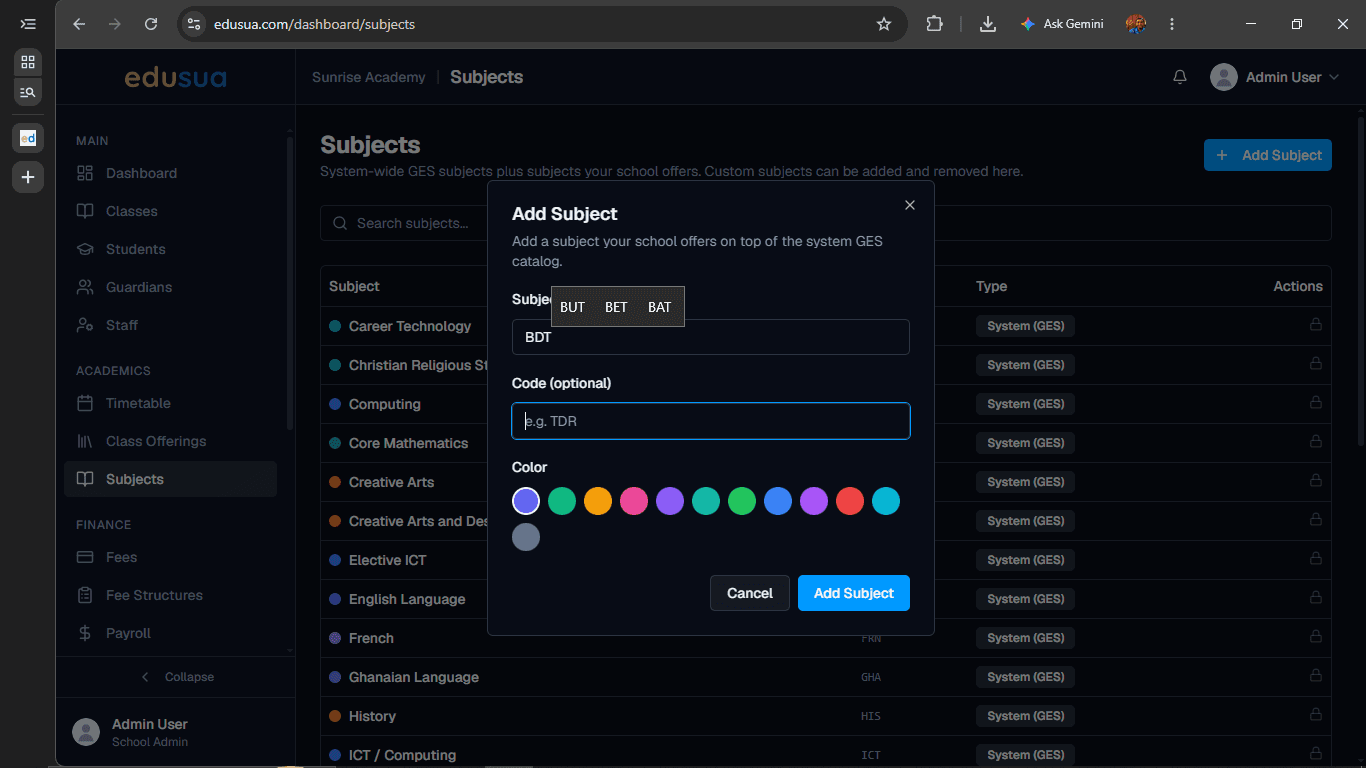Click the lock icon for Career Technology
Screen dimensions: 1366x768
coord(1315,326)
